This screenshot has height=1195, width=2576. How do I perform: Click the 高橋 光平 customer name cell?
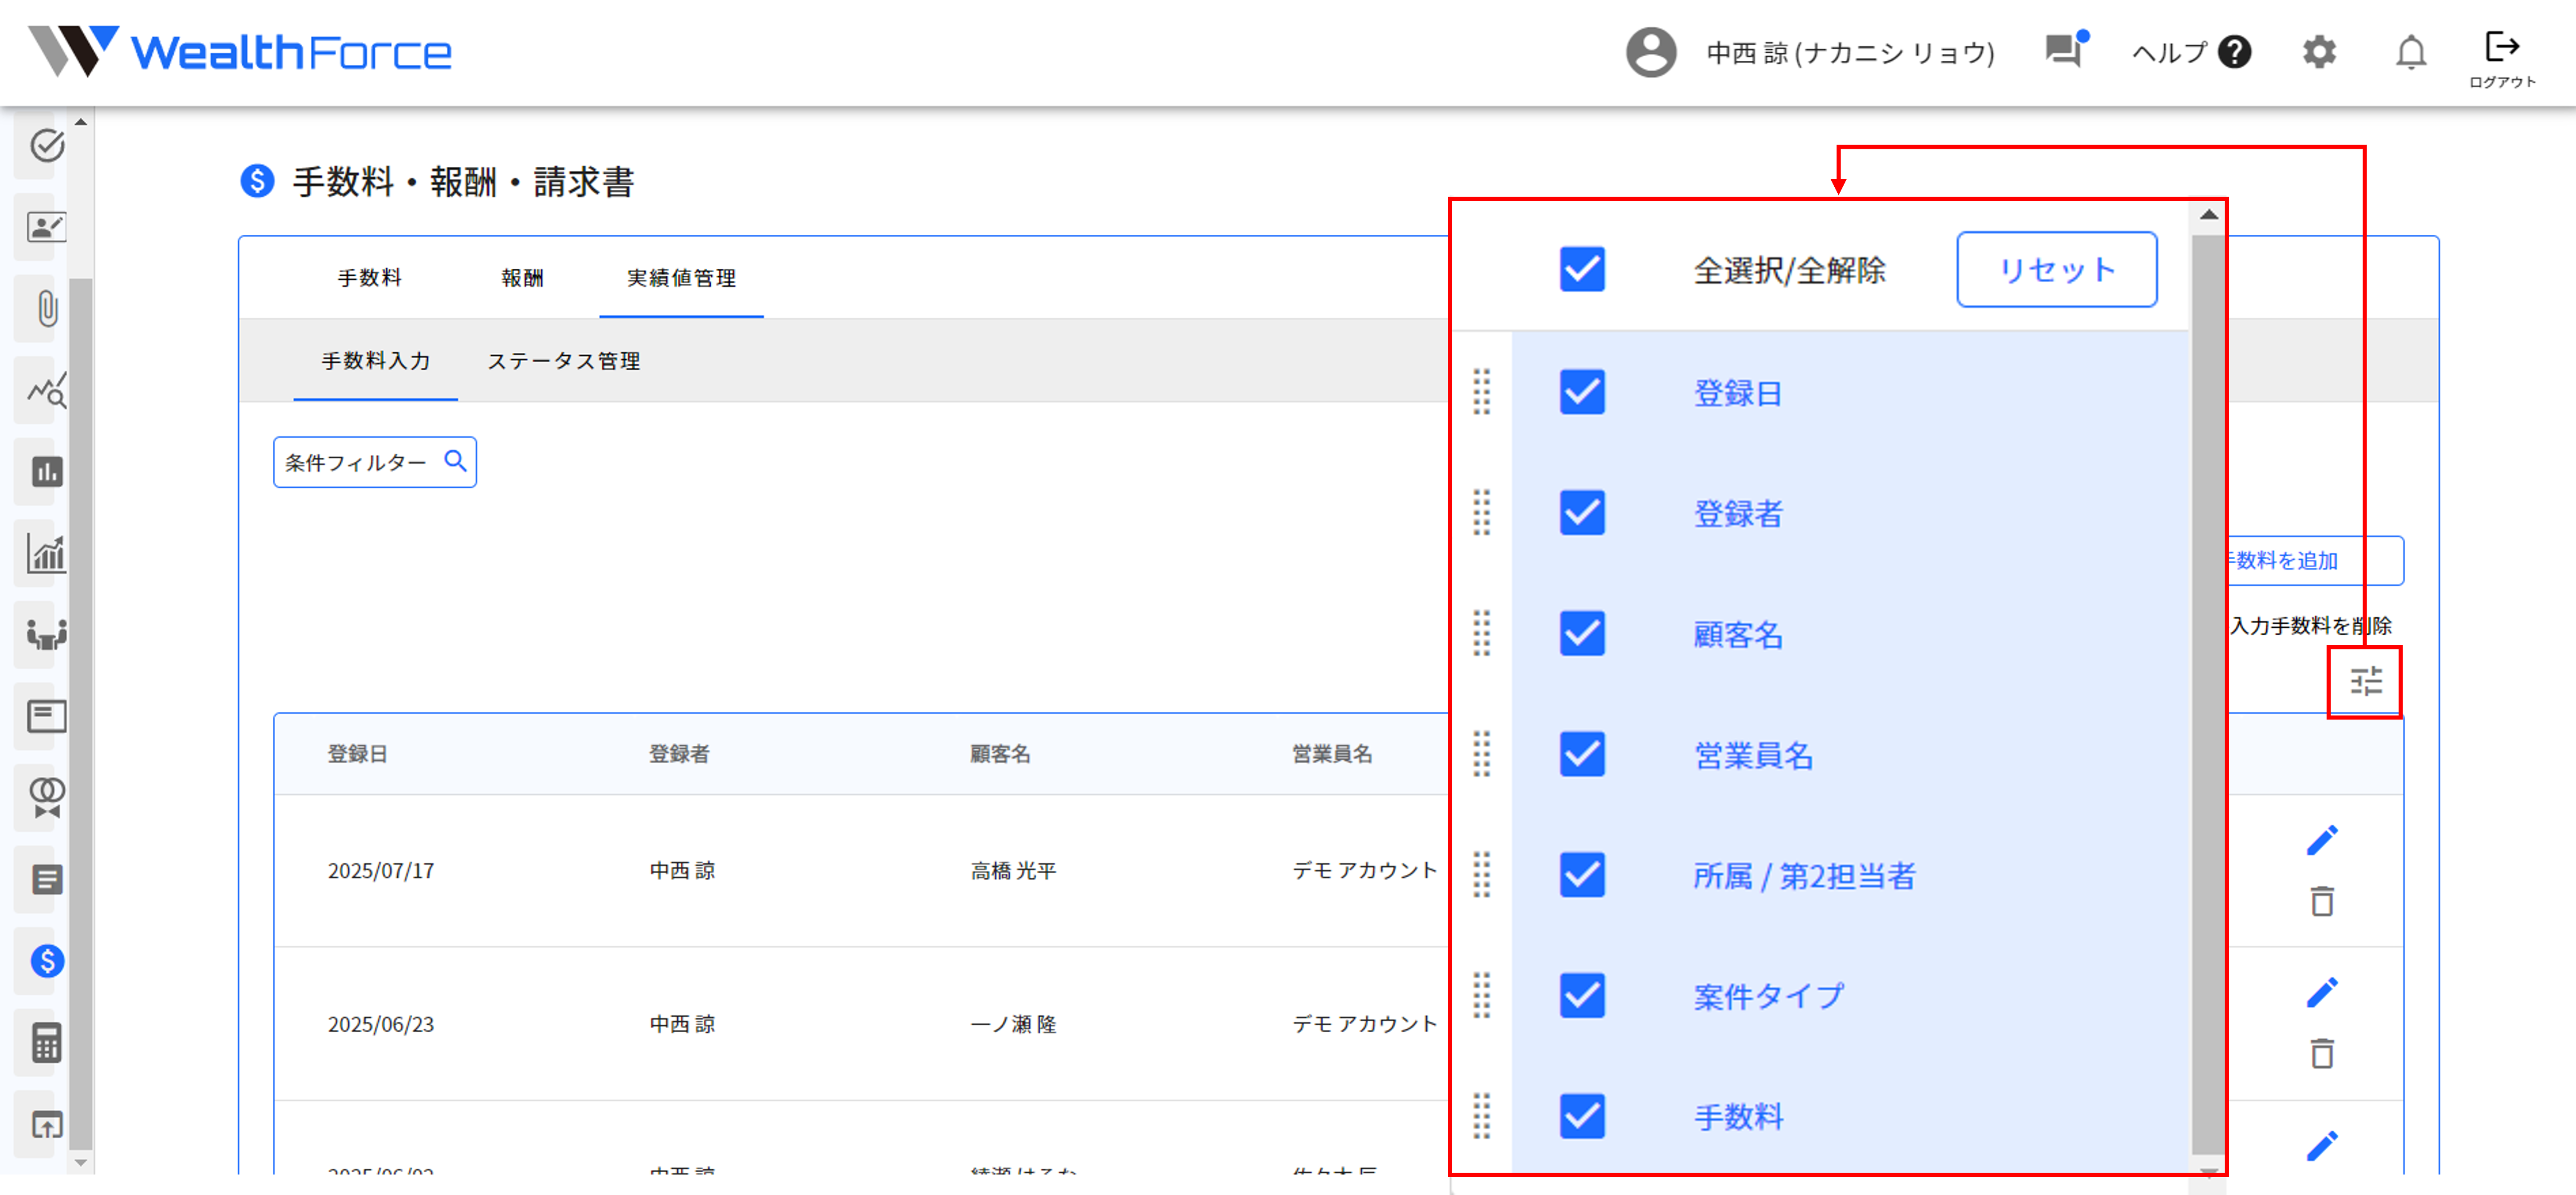[1013, 871]
